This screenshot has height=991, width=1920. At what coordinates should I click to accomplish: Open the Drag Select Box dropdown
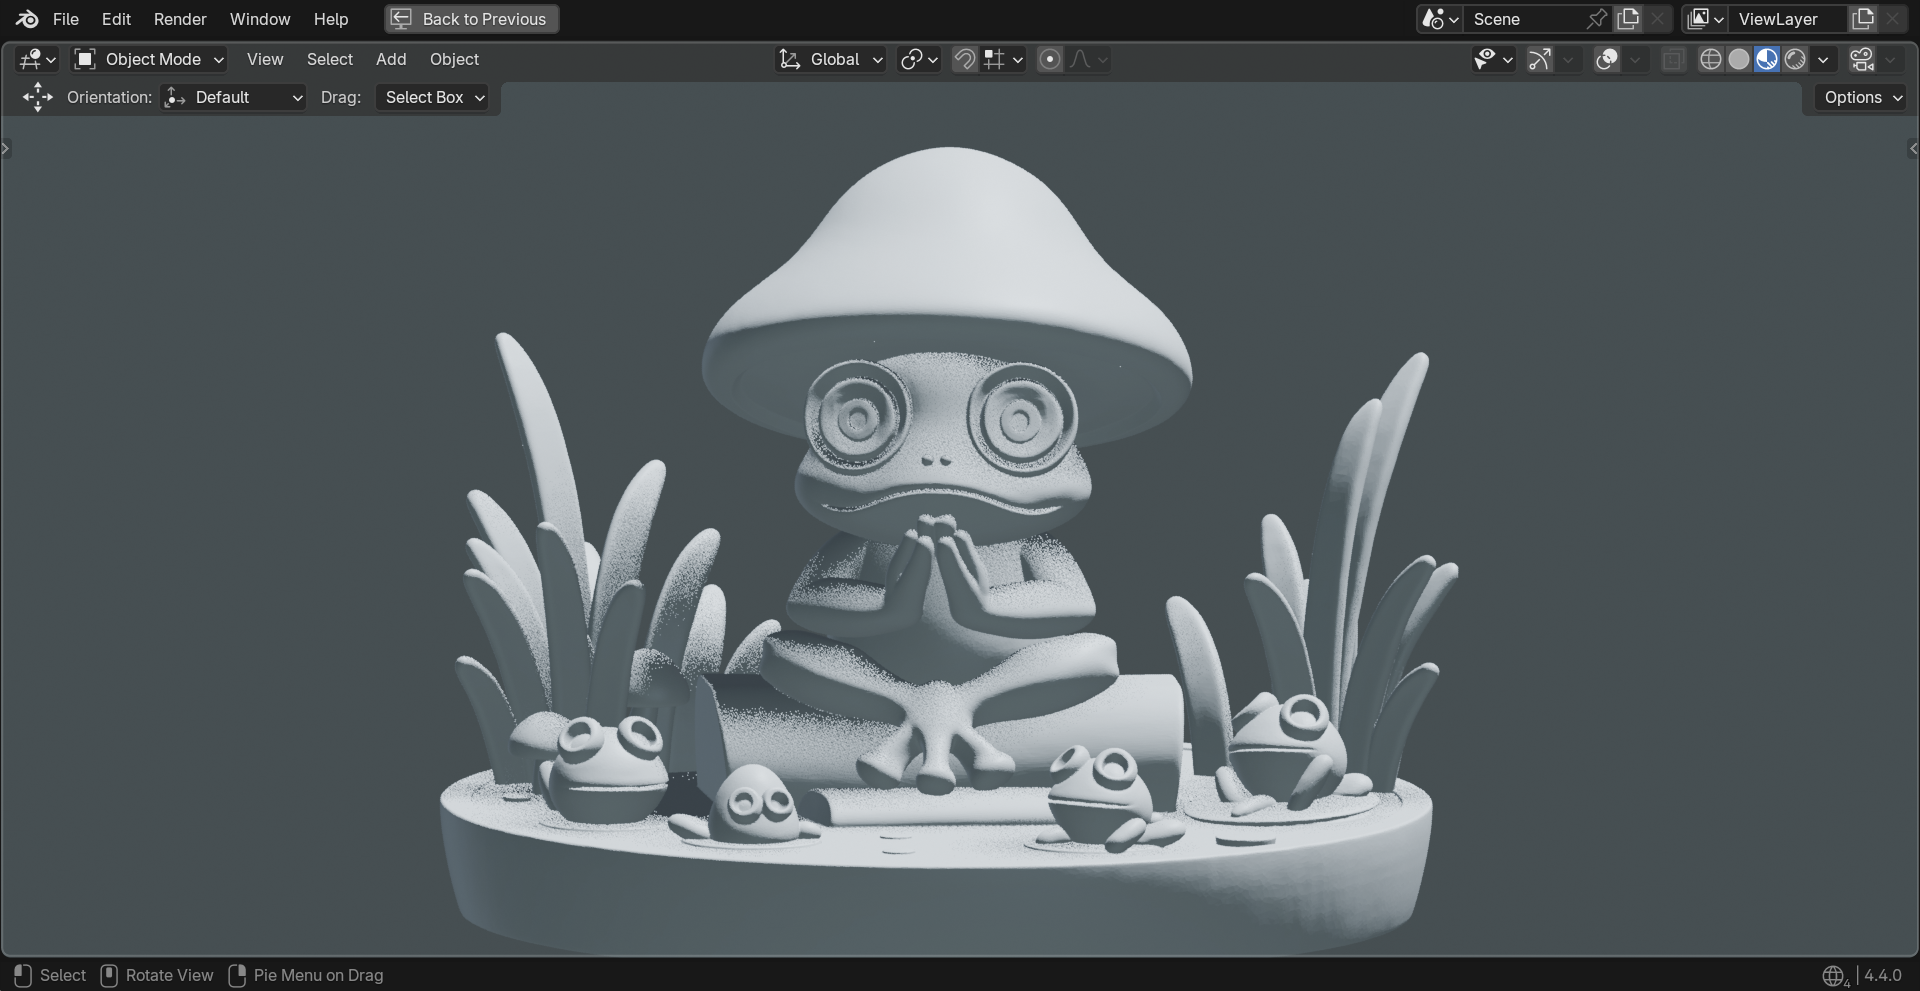pos(432,97)
